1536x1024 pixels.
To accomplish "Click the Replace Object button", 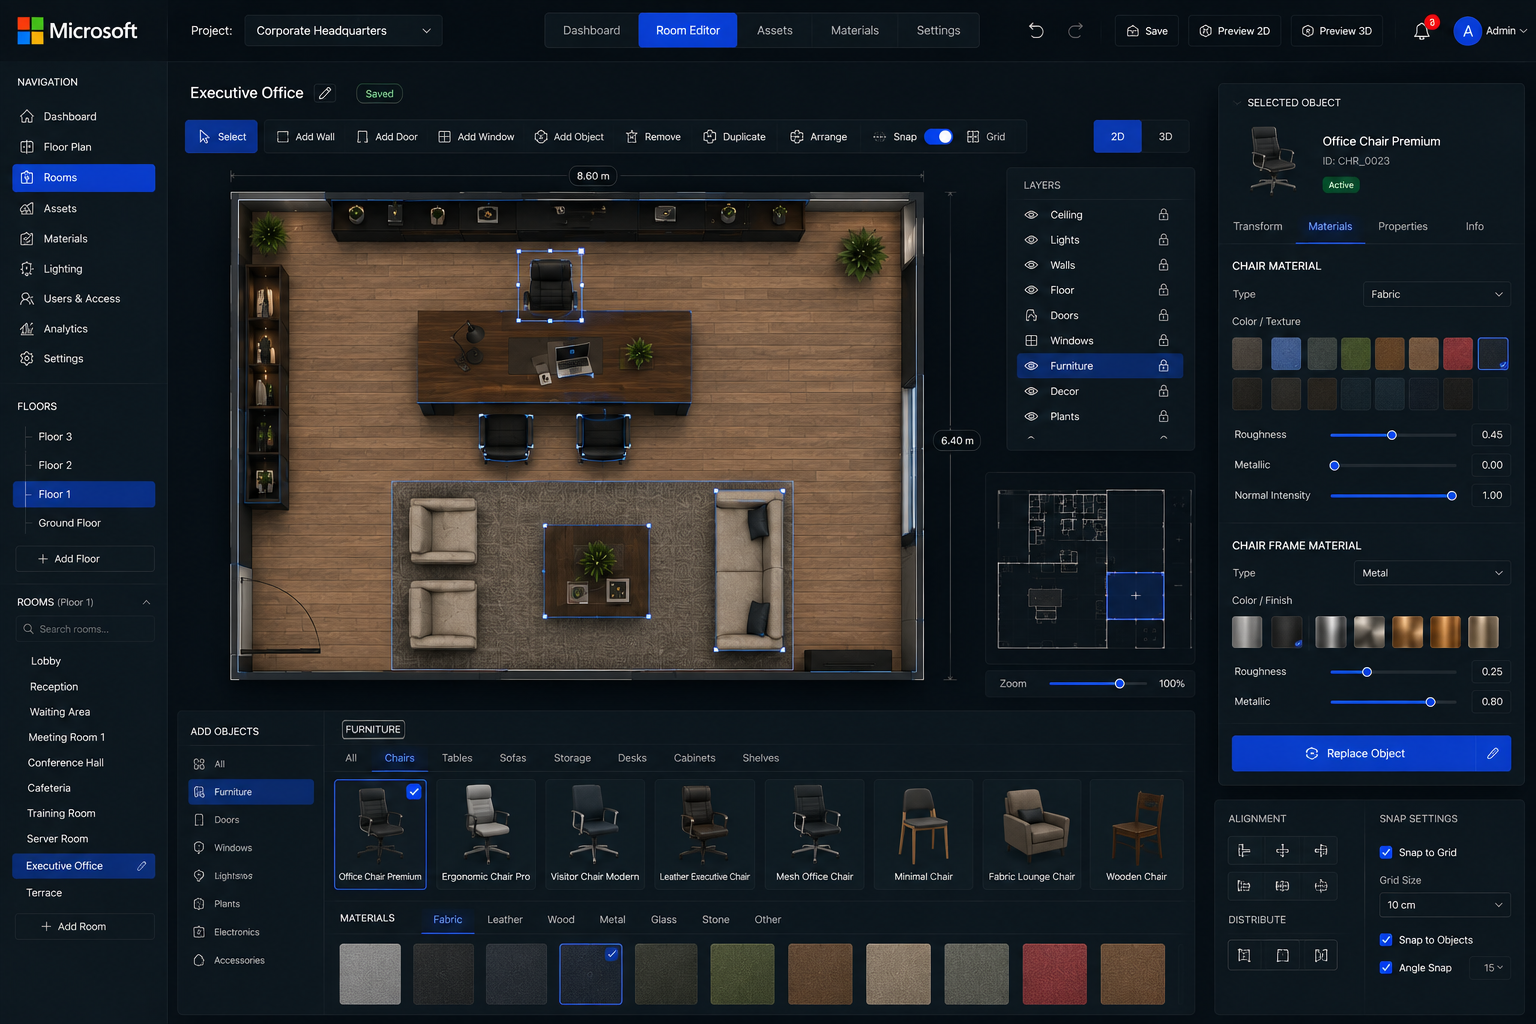I will point(1354,754).
